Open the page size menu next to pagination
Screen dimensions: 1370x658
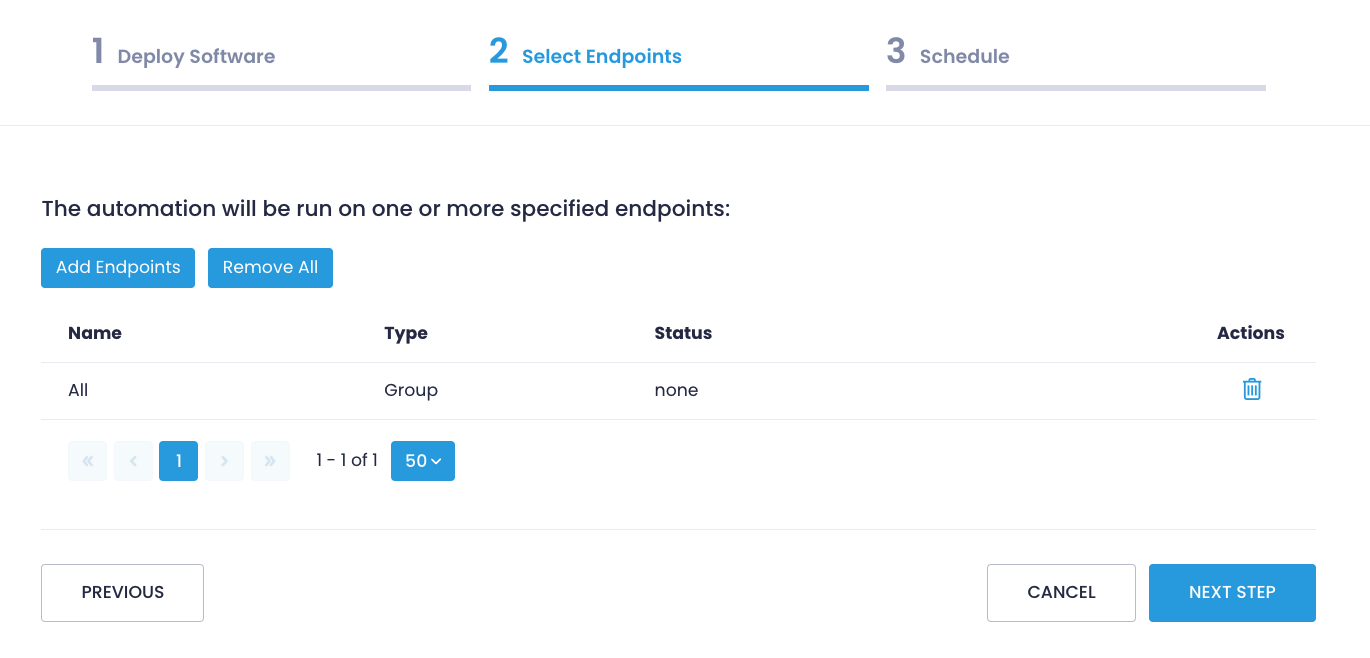point(422,461)
